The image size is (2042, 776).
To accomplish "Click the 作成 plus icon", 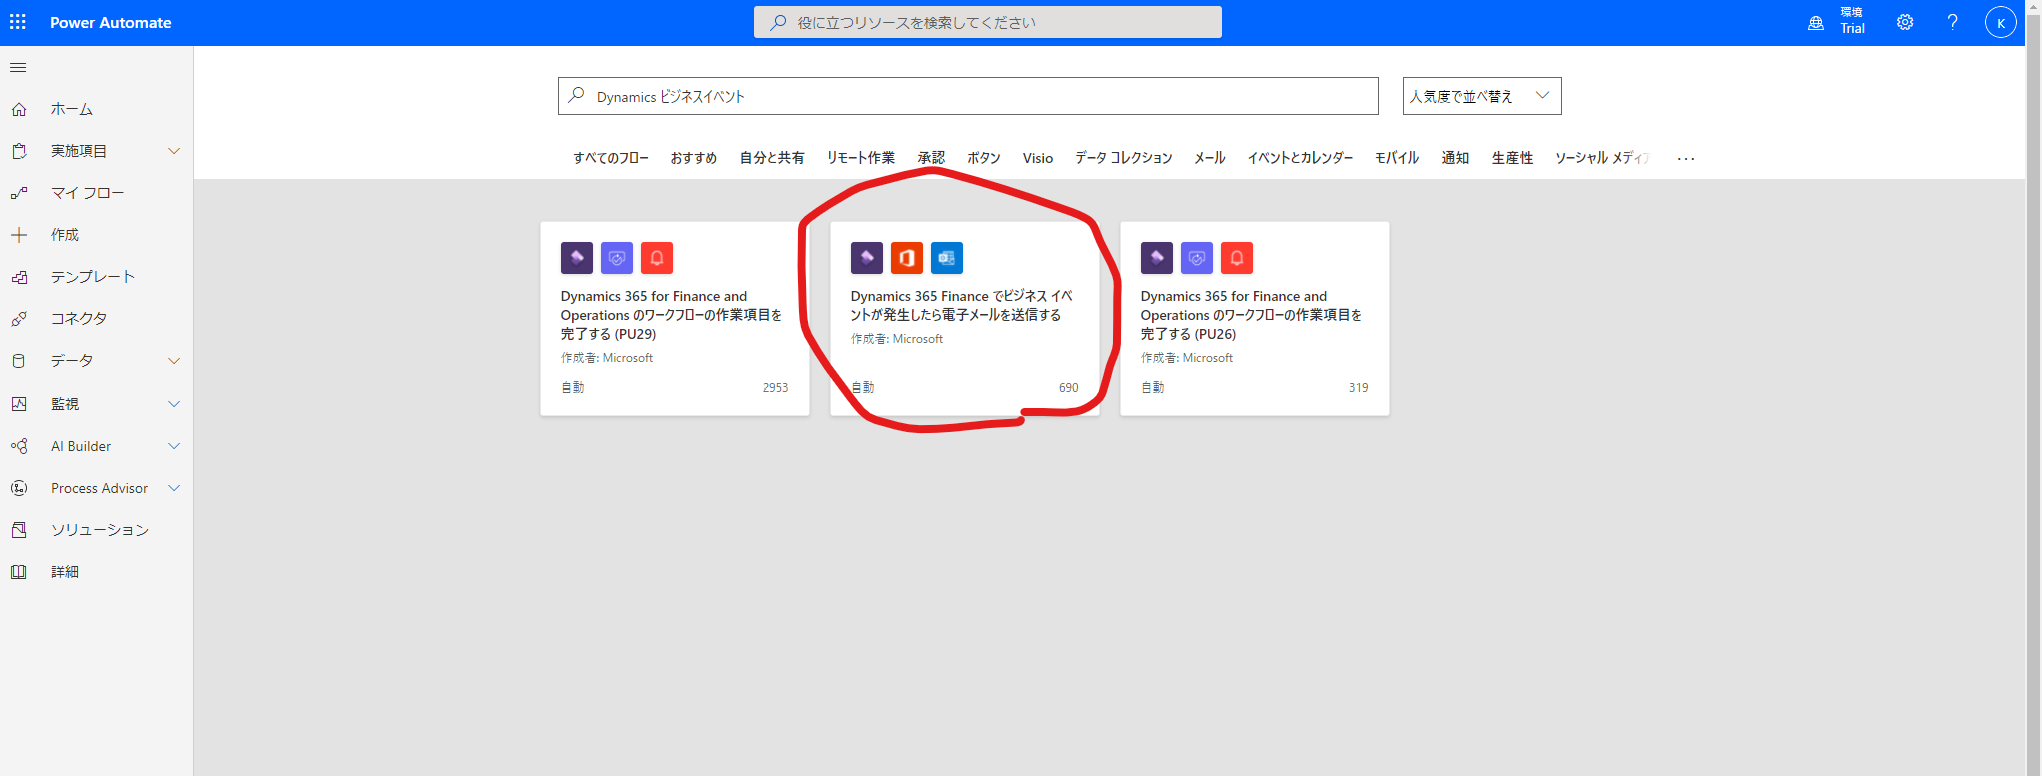I will coord(19,235).
